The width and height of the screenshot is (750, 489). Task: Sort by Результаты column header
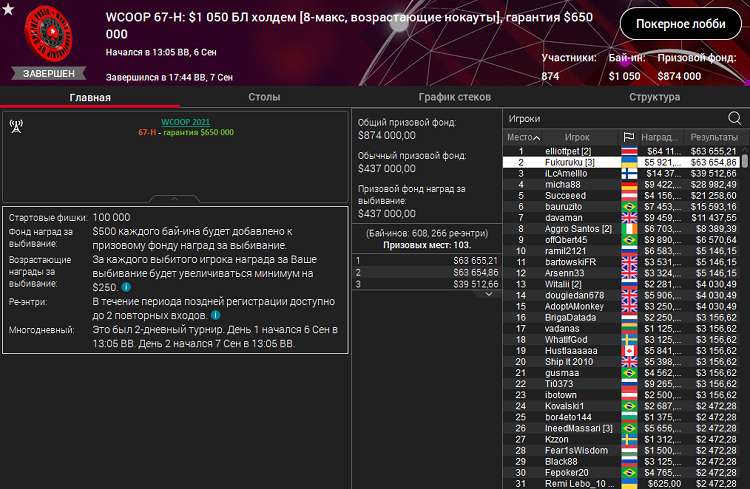(713, 137)
